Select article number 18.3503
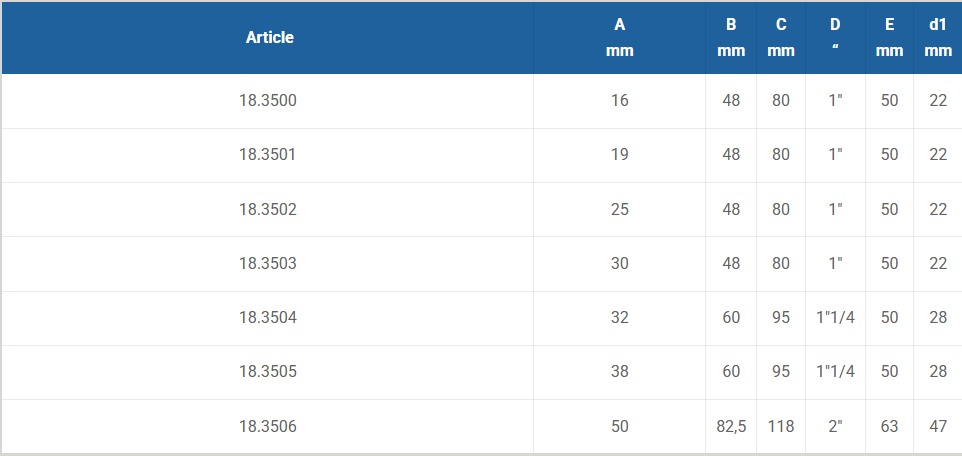Image resolution: width=962 pixels, height=456 pixels. click(268, 264)
